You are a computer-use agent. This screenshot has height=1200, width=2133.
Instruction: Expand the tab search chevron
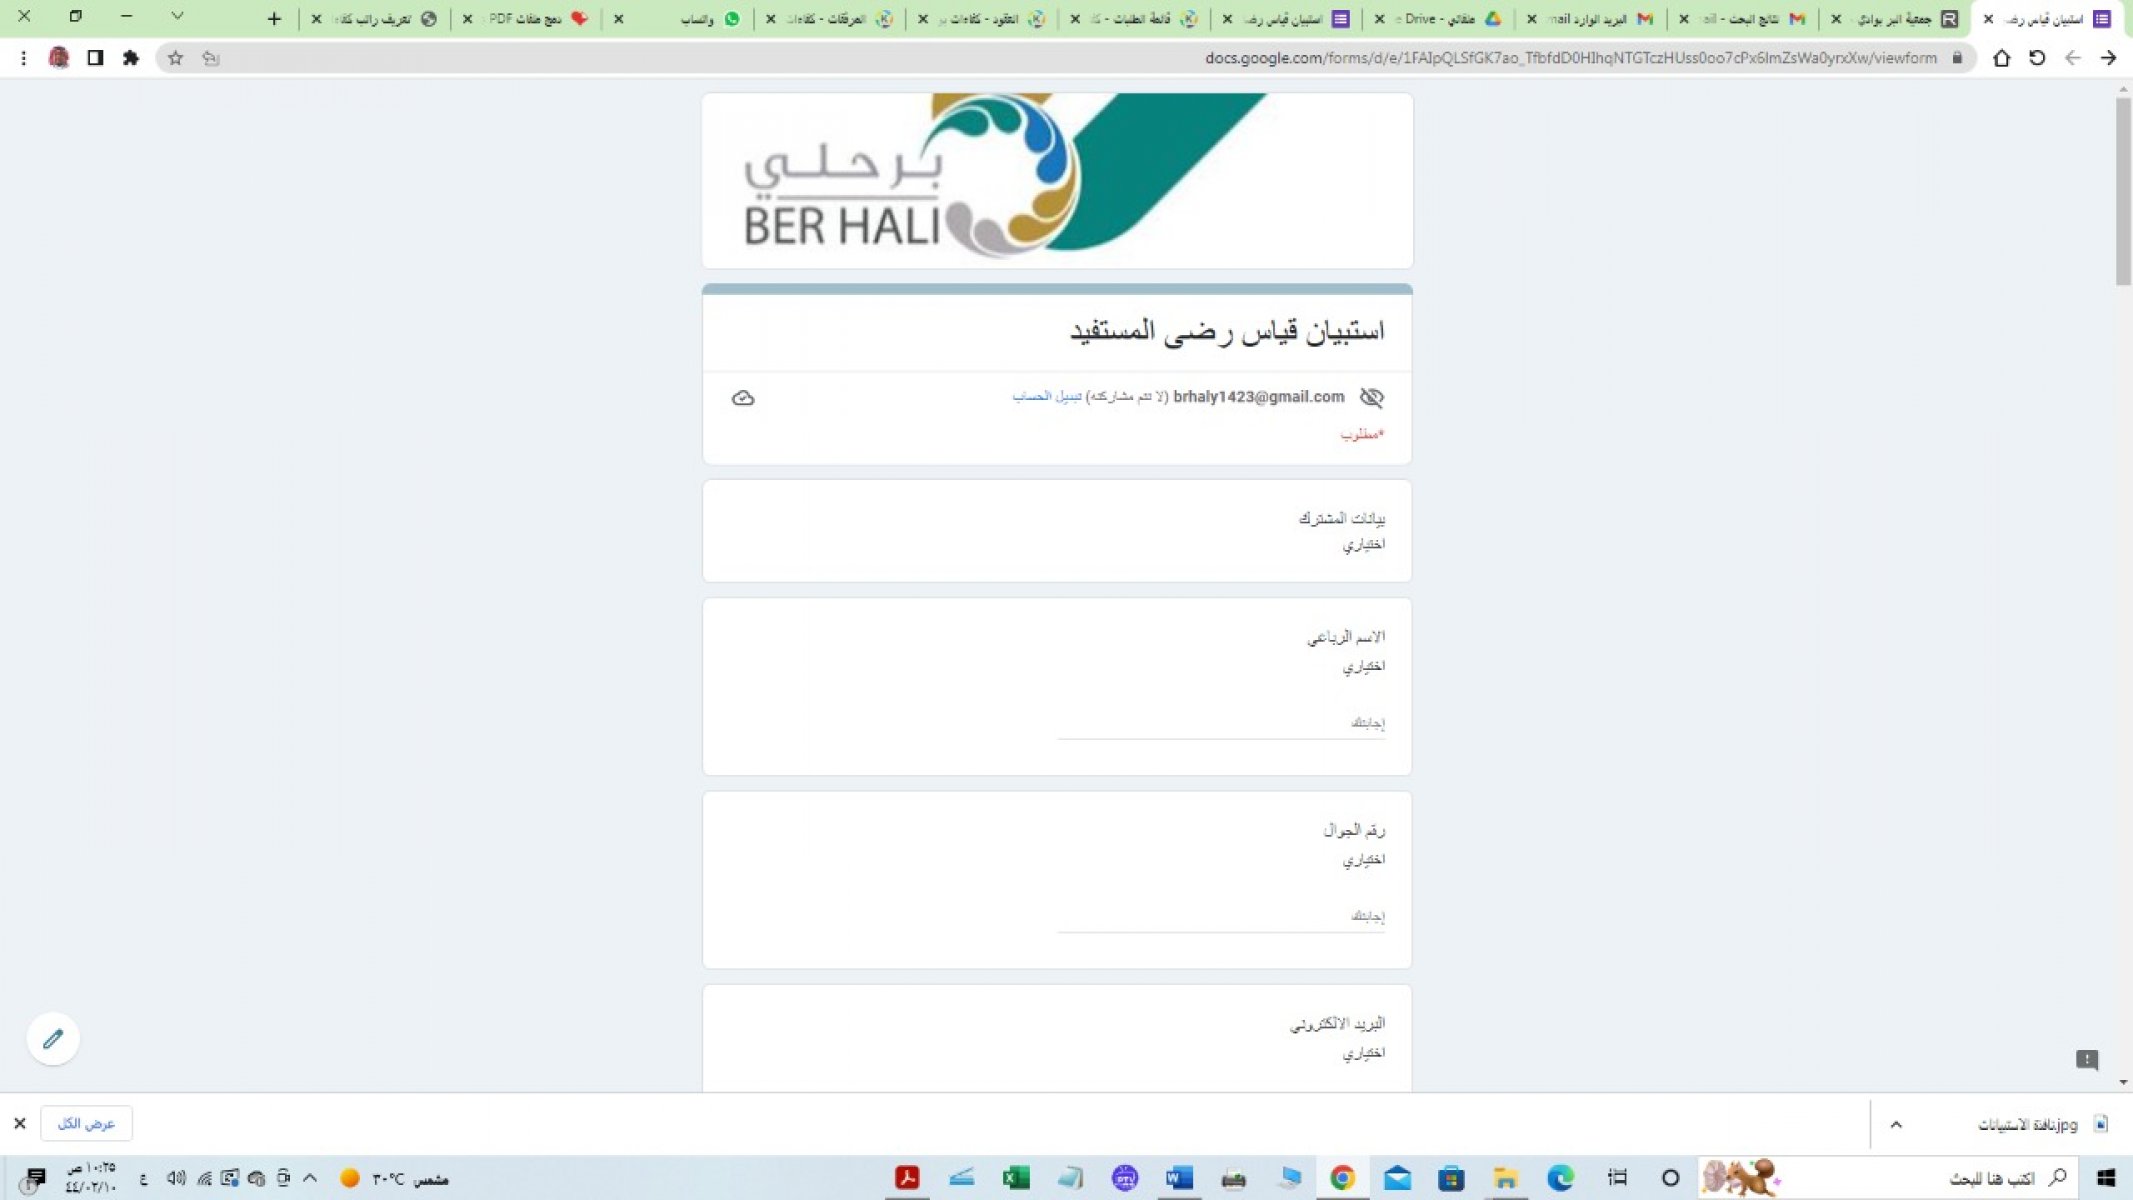pos(177,16)
